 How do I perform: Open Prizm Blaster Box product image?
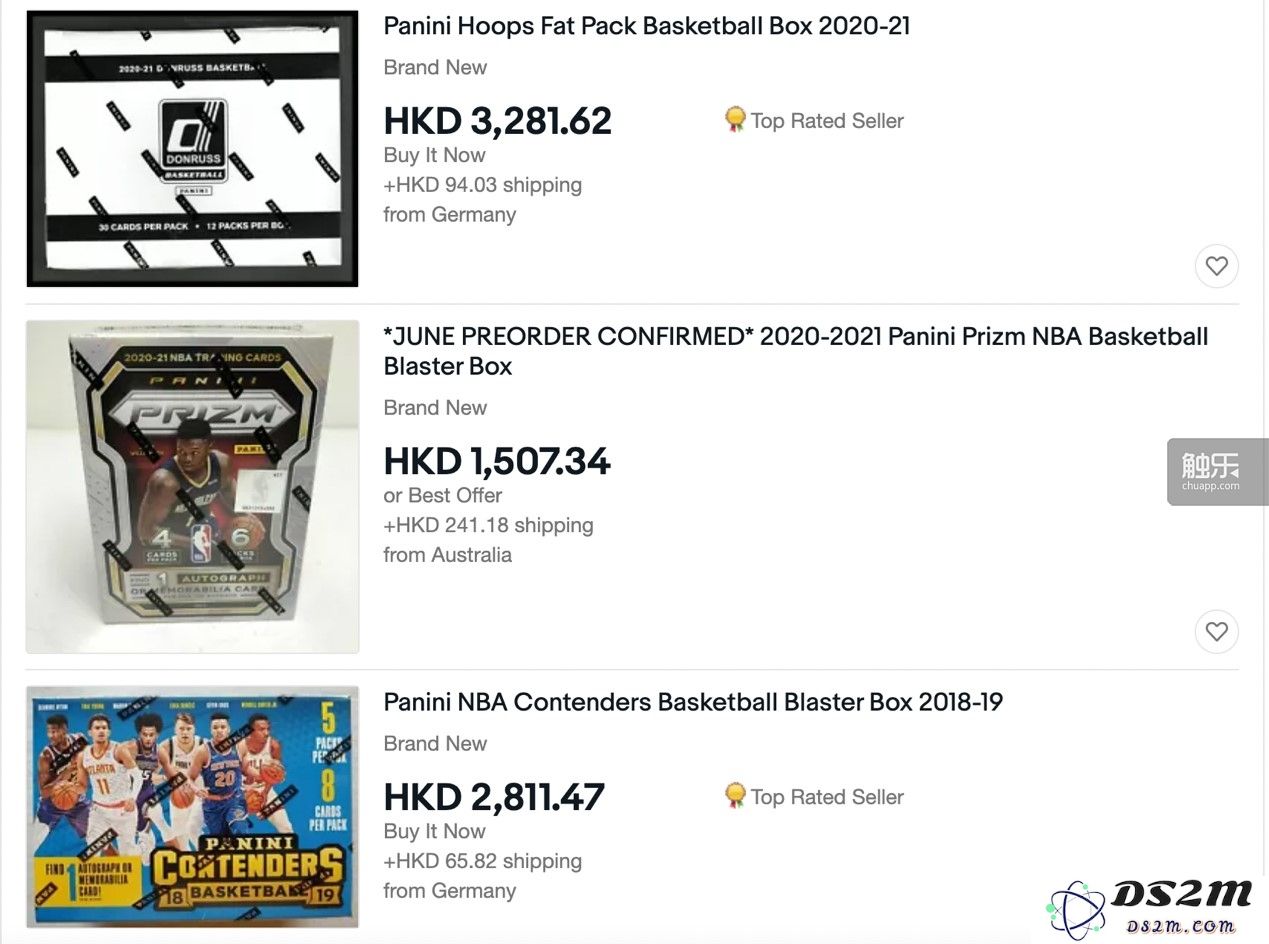coord(192,487)
